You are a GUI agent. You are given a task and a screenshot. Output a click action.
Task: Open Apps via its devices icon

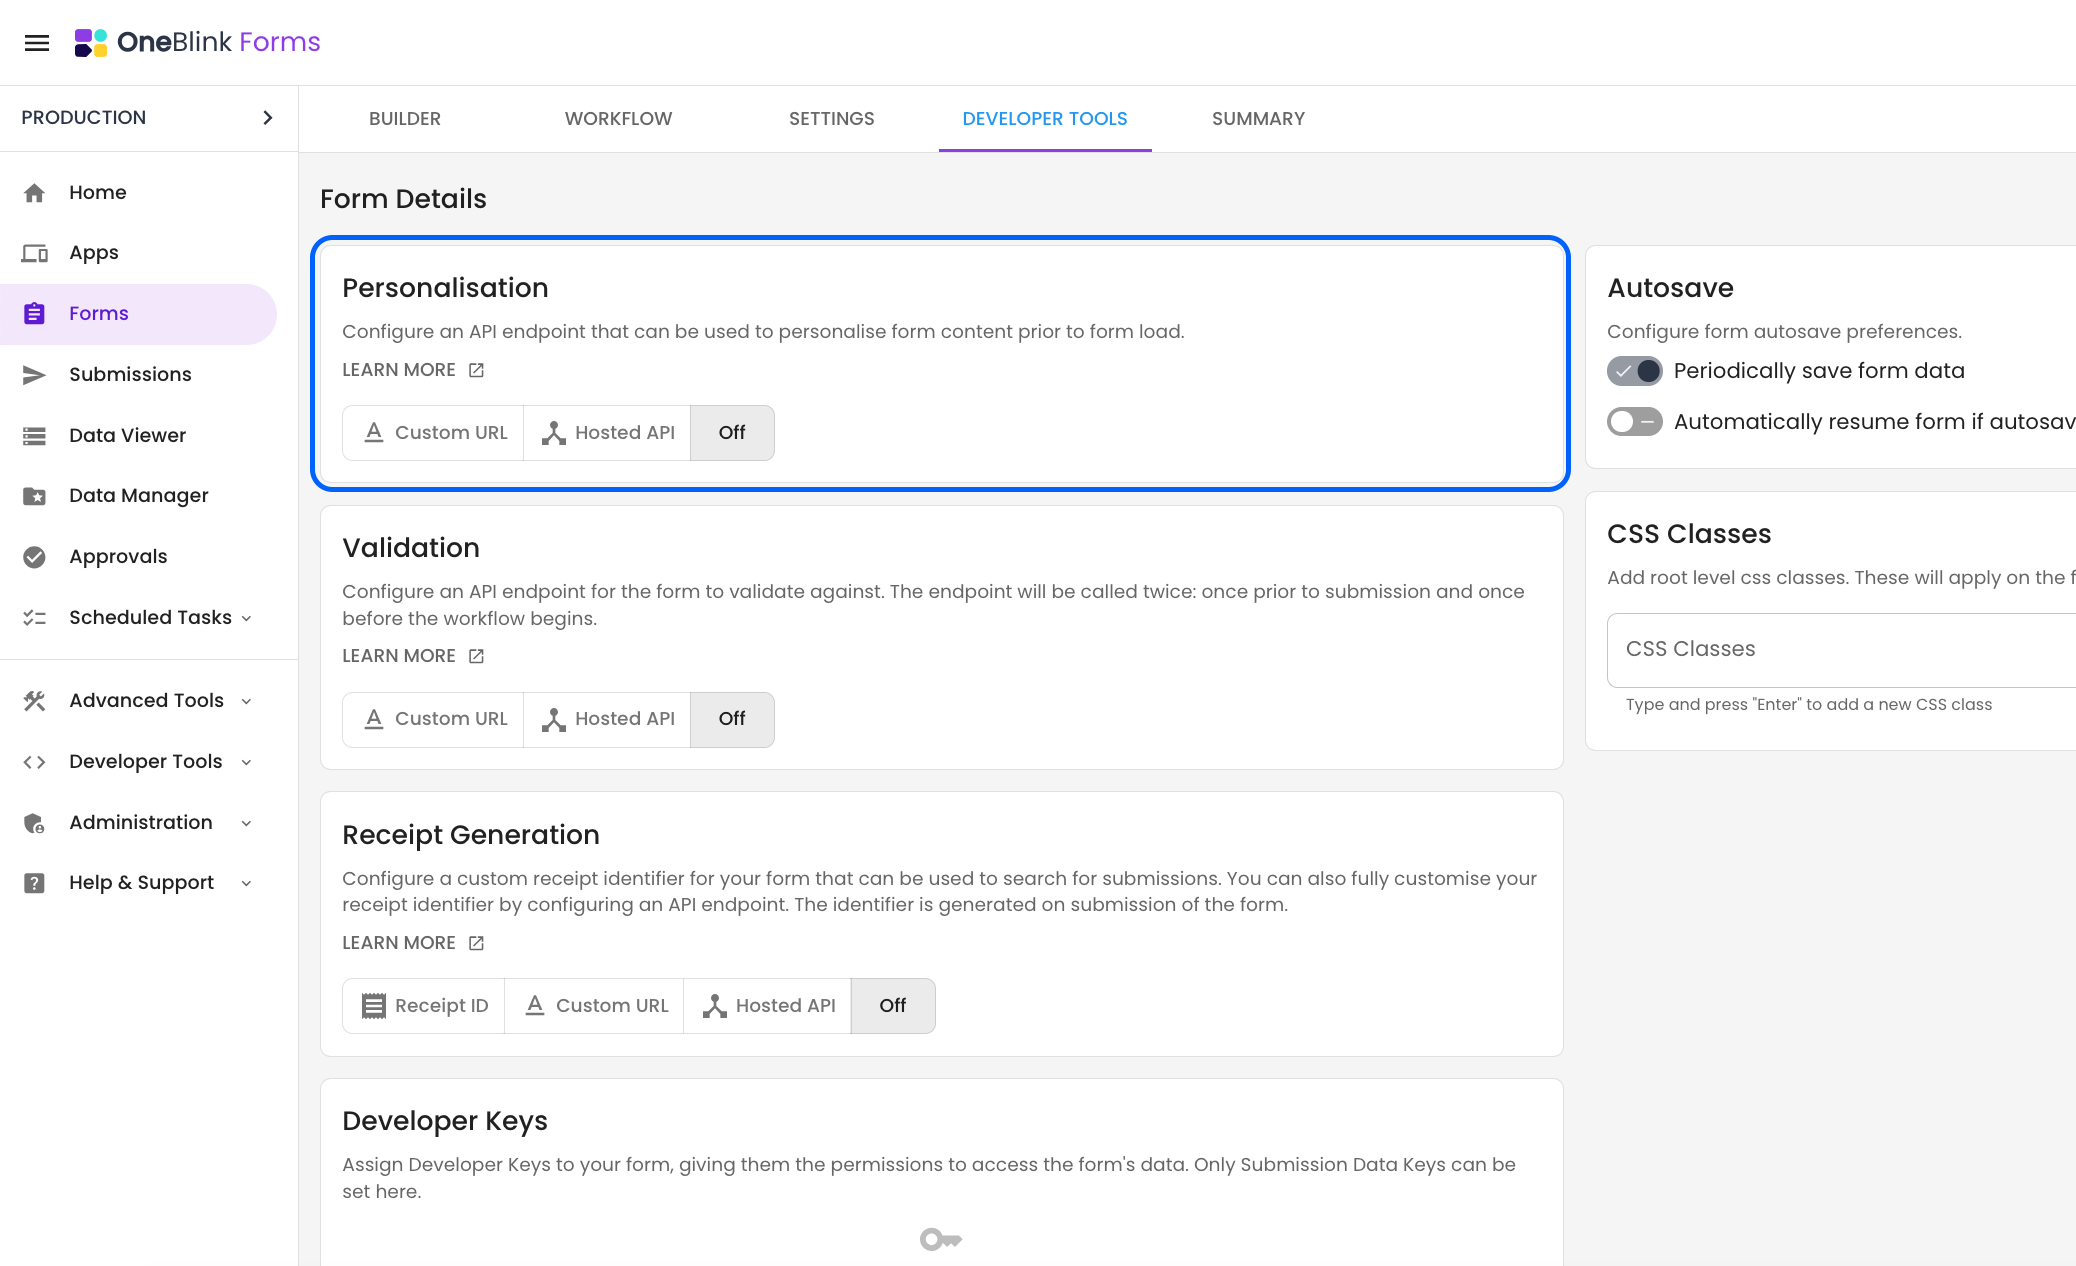(34, 253)
